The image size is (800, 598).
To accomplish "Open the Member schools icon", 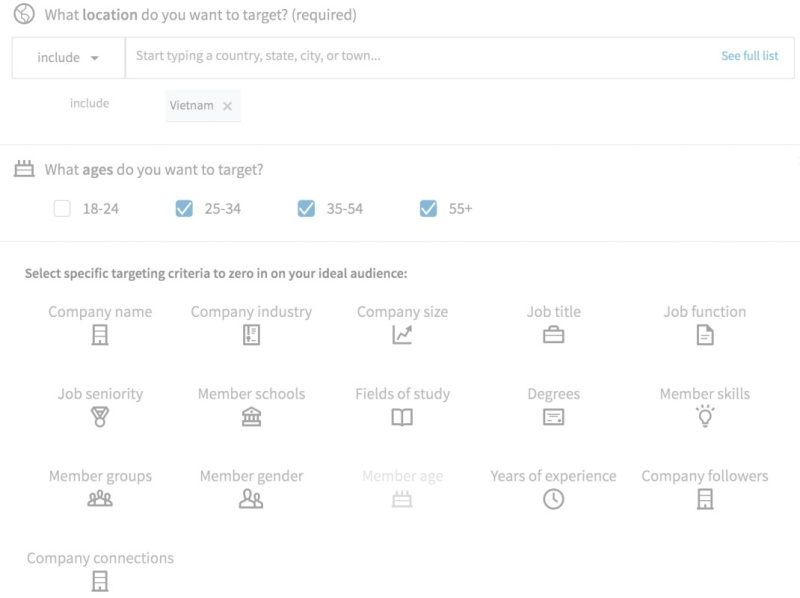I will 252,417.
